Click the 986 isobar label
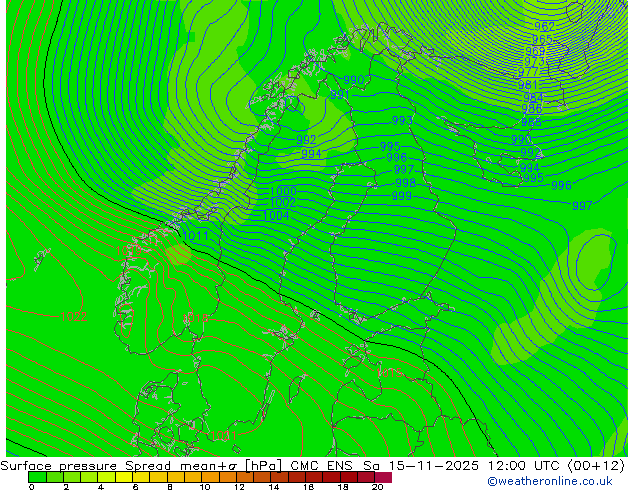634x490 pixels. click(531, 108)
